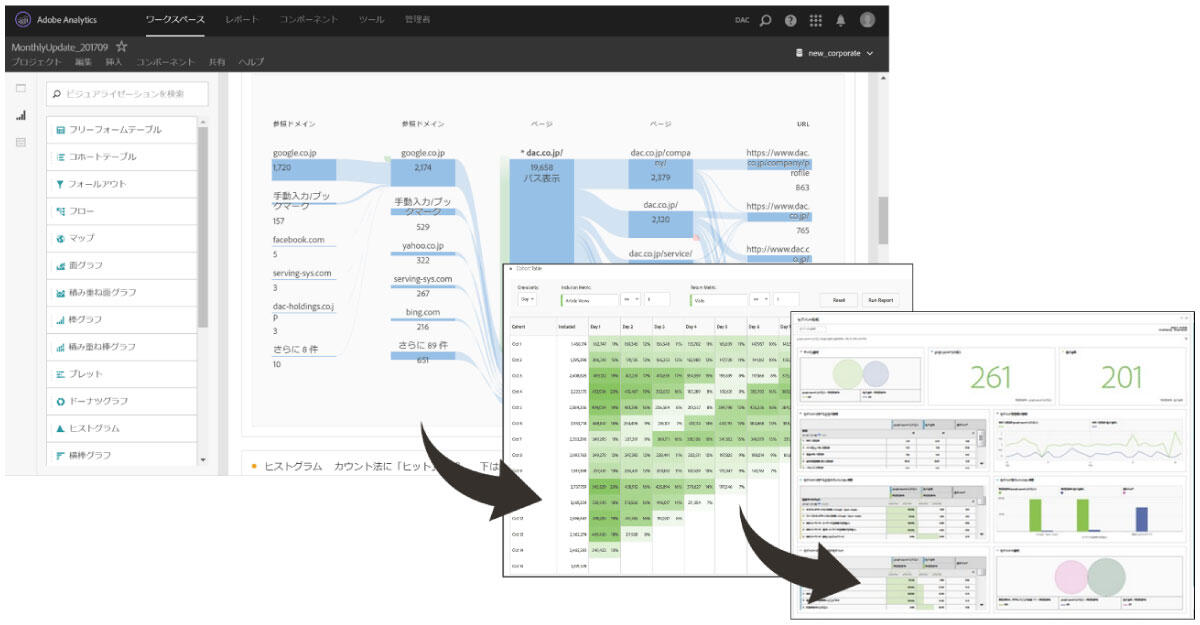Image resolution: width=1200 pixels, height=625 pixels.
Task: Click the workspace scrollbar up arrow
Action: coord(883,79)
